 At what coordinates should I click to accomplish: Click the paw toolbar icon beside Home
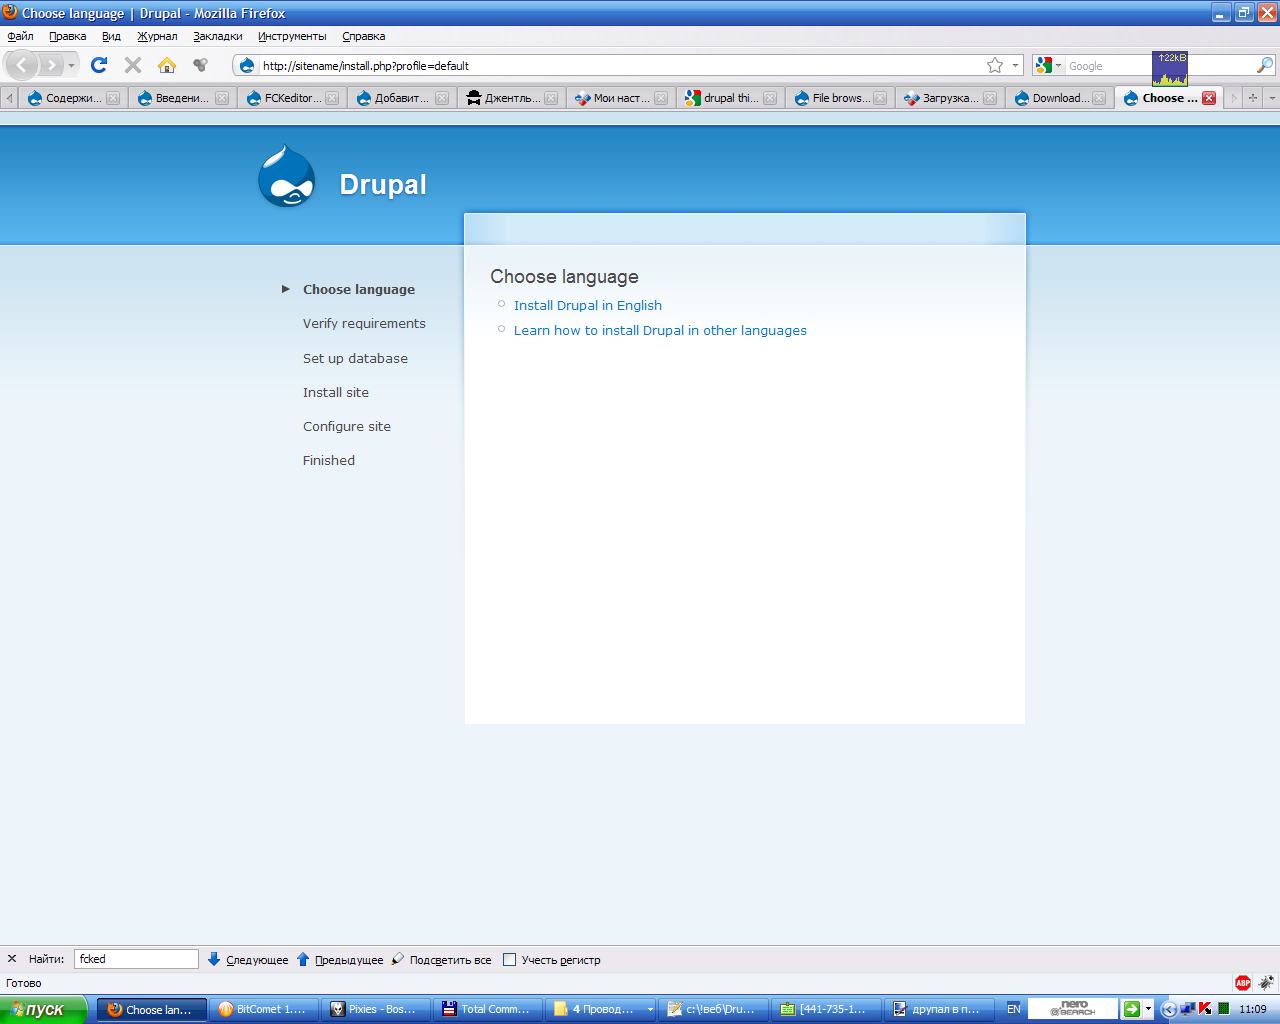tap(200, 65)
